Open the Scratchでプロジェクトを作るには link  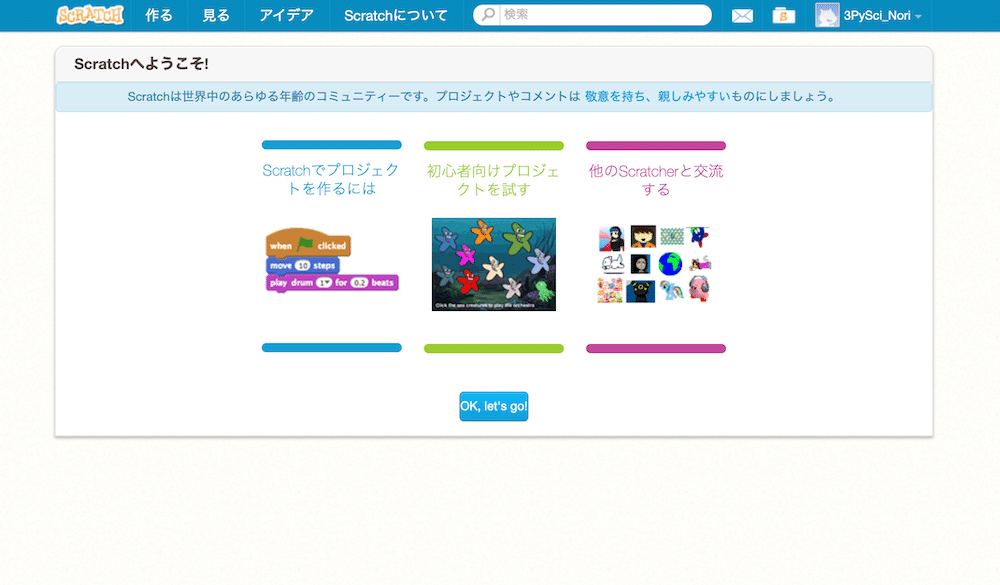[x=331, y=179]
